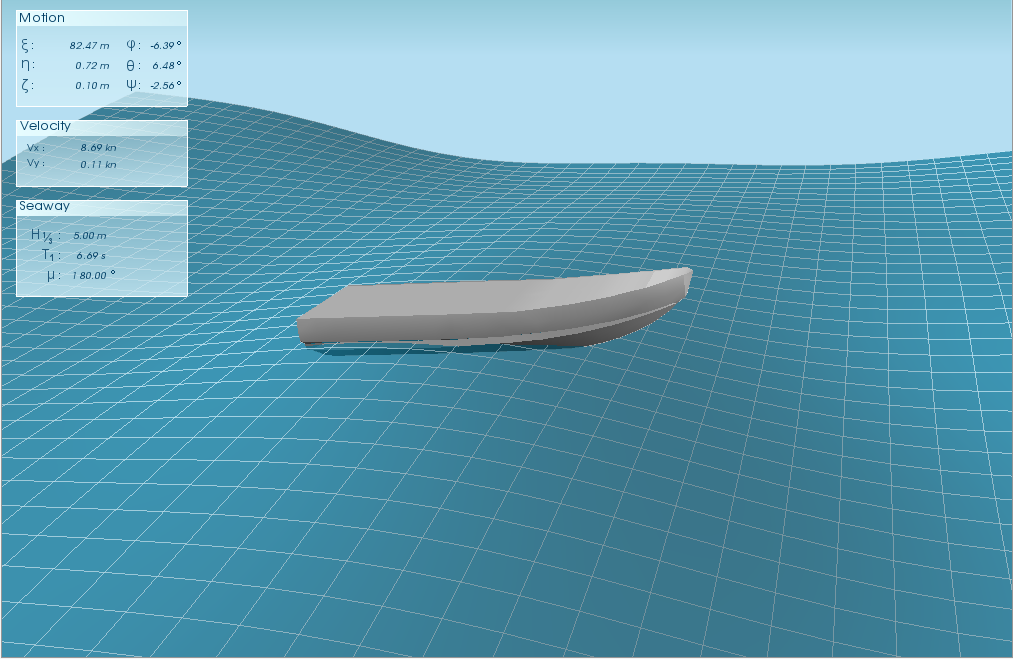1013x659 pixels.
Task: Select the ζ heave value 0.10 m
Action: [x=94, y=84]
